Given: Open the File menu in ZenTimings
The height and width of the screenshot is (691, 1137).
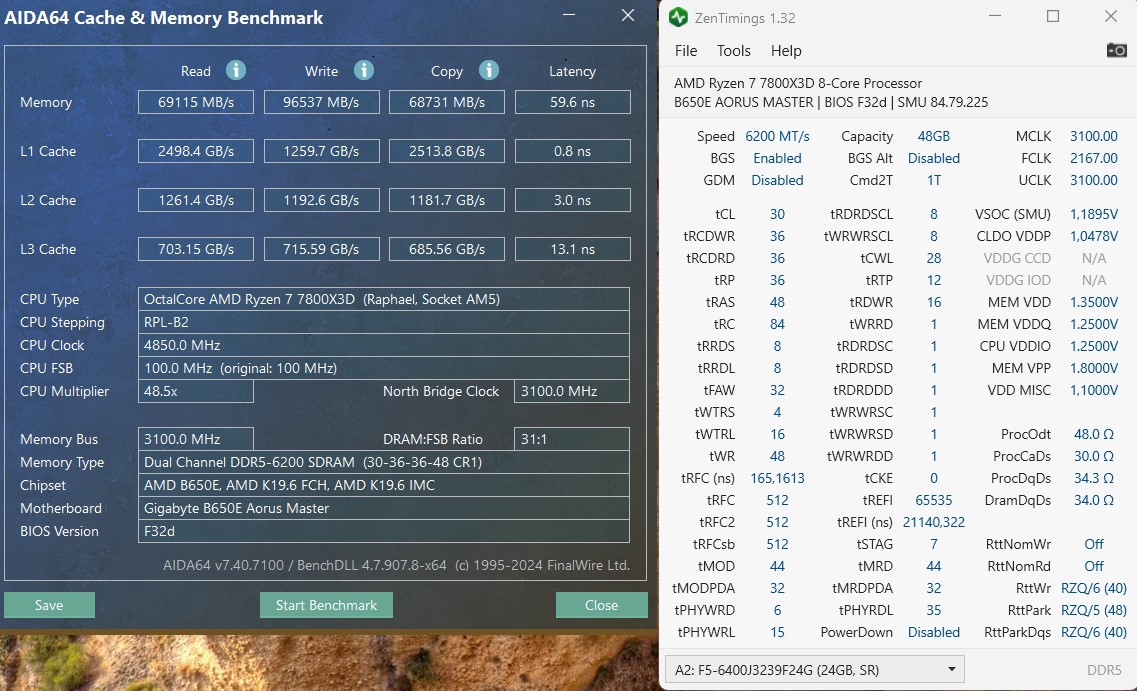Looking at the screenshot, I should coord(685,51).
